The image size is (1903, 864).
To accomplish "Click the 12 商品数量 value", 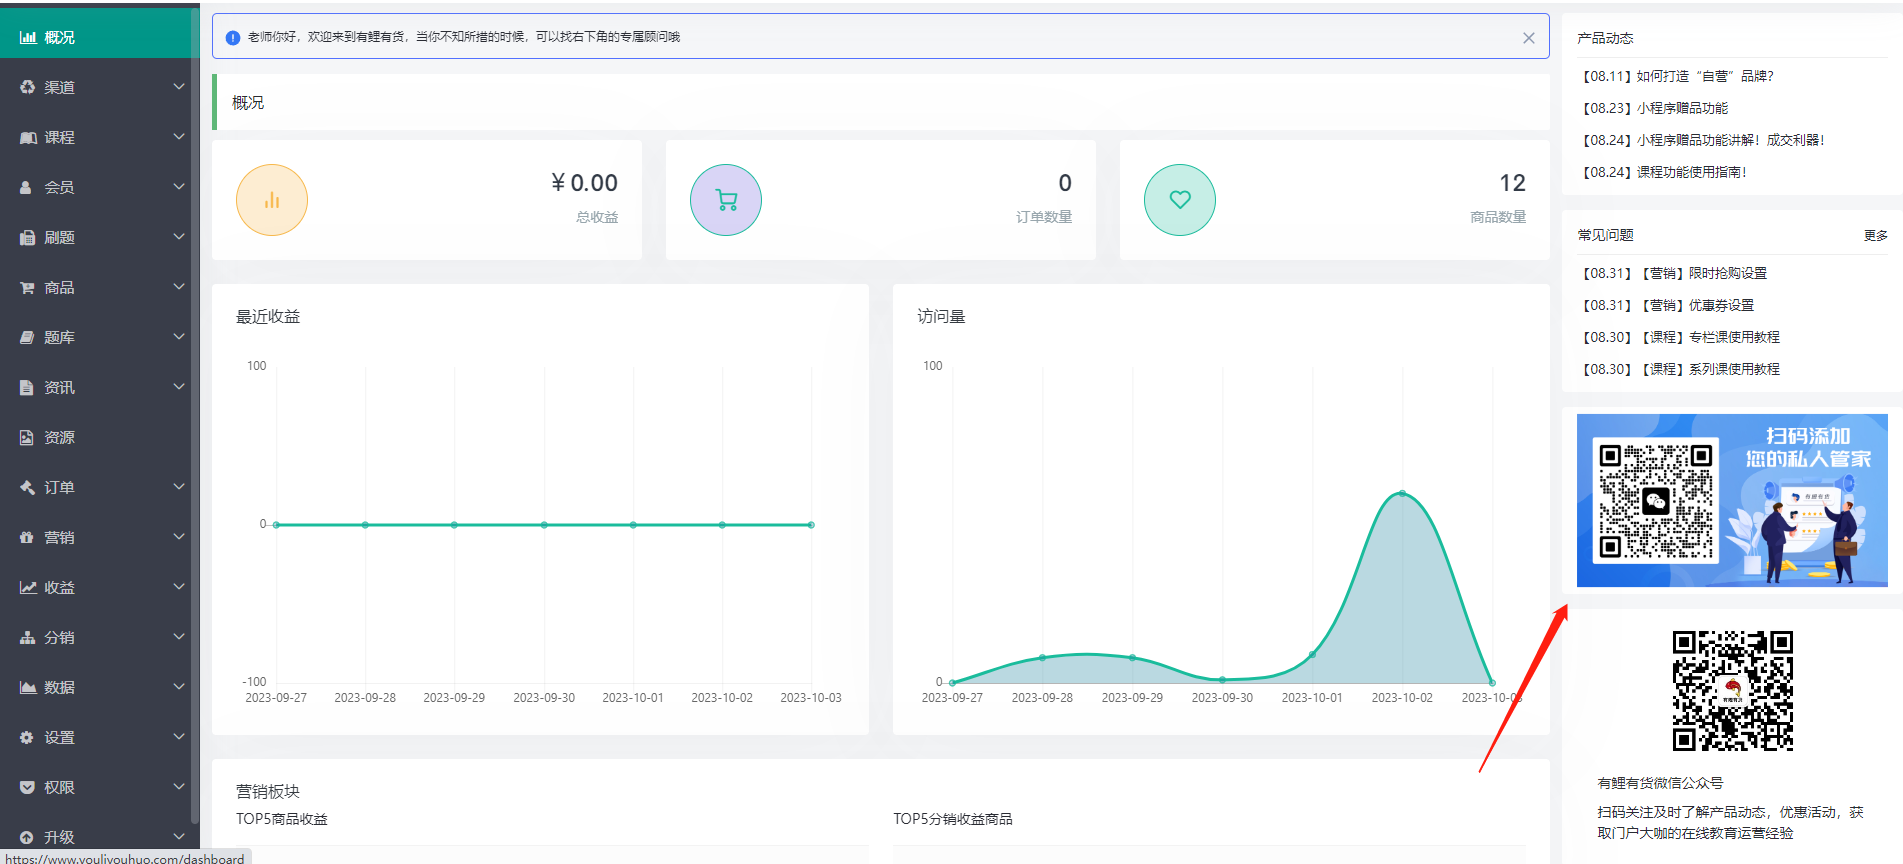I will (x=1512, y=183).
